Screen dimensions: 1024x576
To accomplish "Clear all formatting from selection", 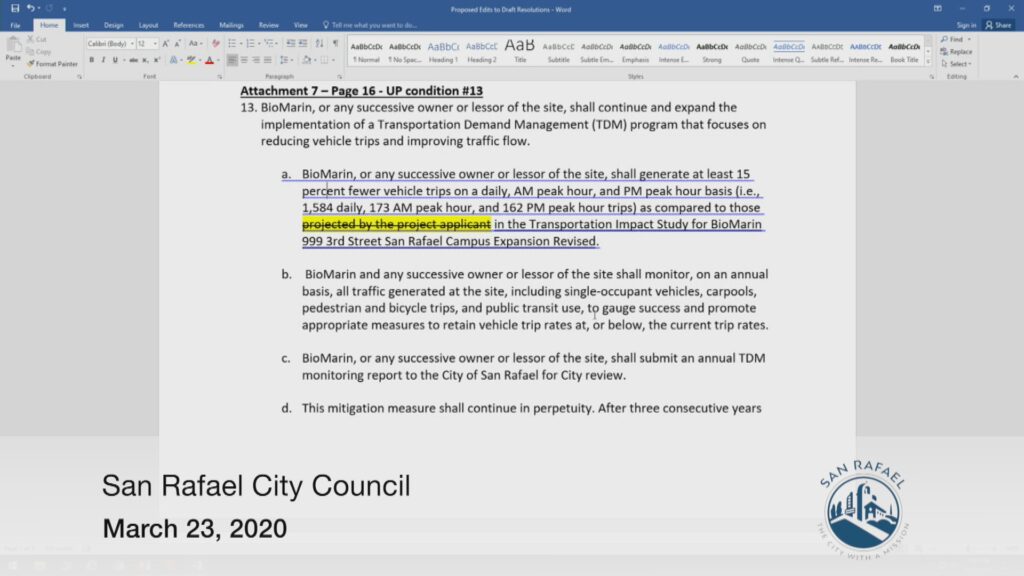I will tap(216, 44).
